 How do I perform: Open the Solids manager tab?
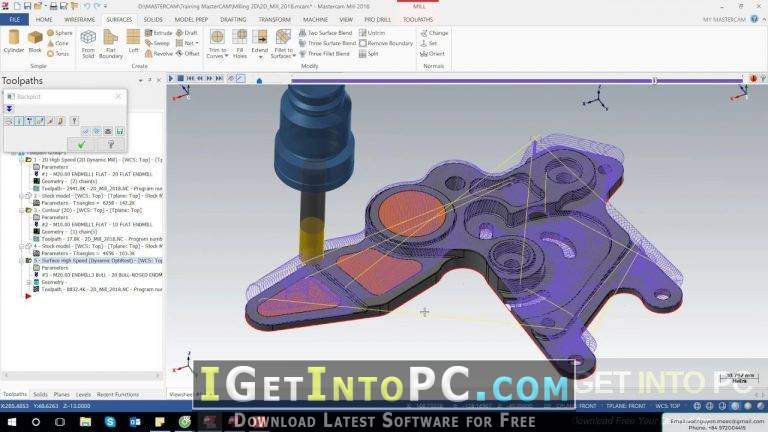[x=40, y=394]
